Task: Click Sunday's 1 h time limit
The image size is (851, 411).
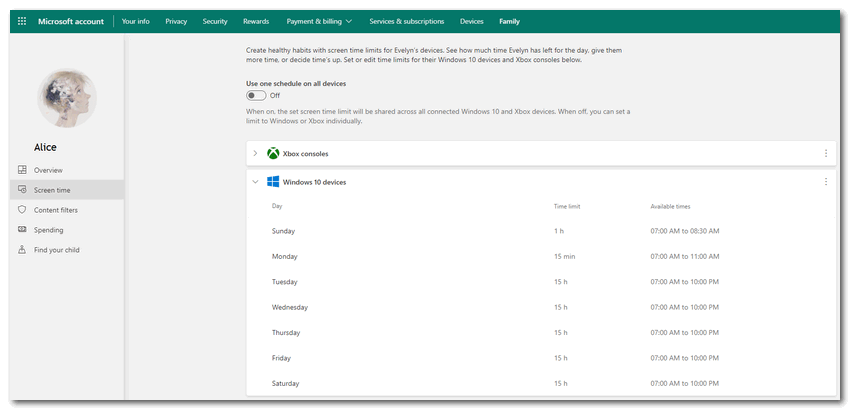Action: point(559,231)
